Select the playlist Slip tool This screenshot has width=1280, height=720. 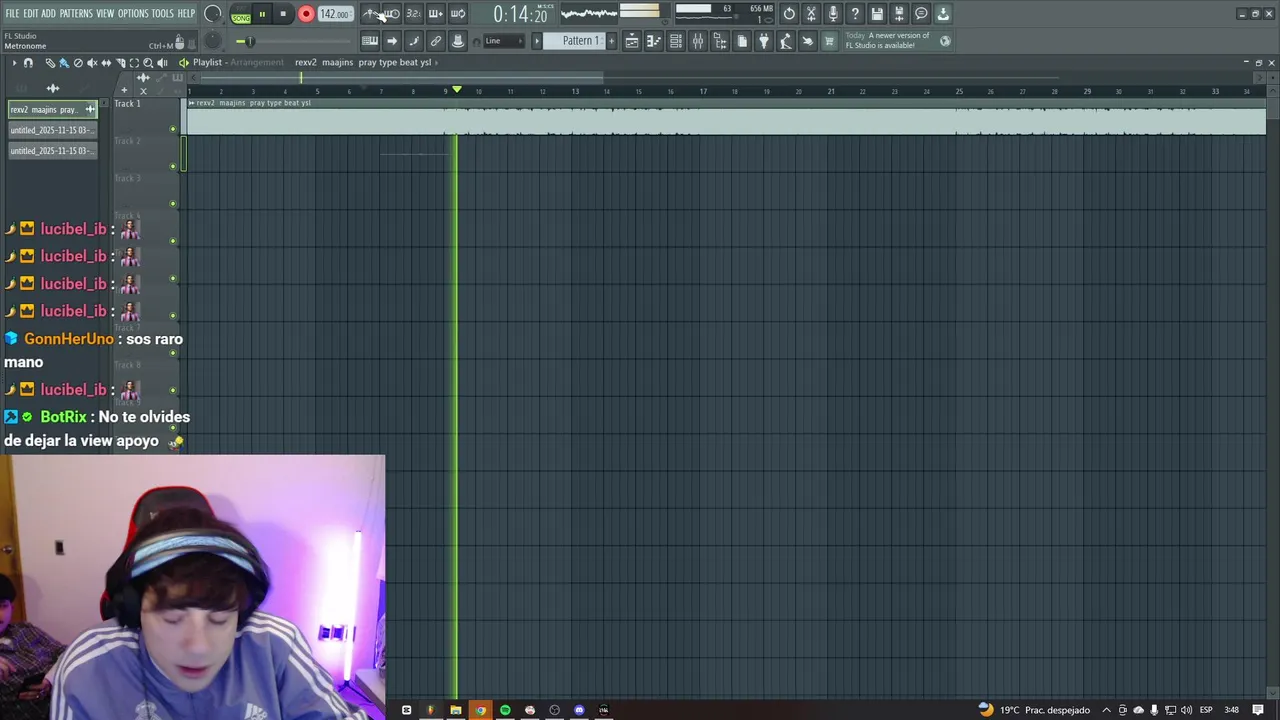[x=106, y=63]
